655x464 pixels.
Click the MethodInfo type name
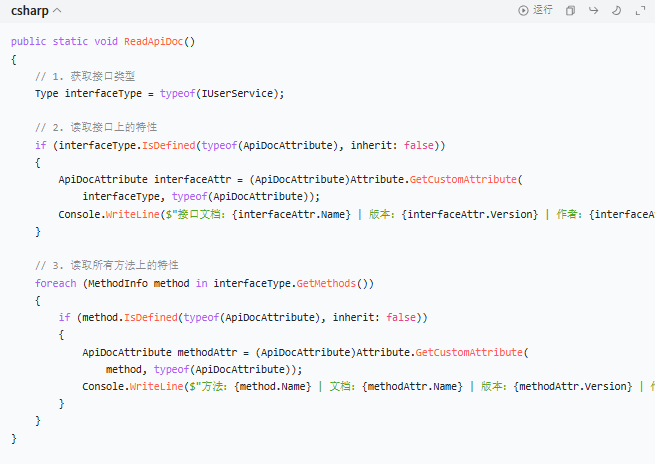point(117,283)
